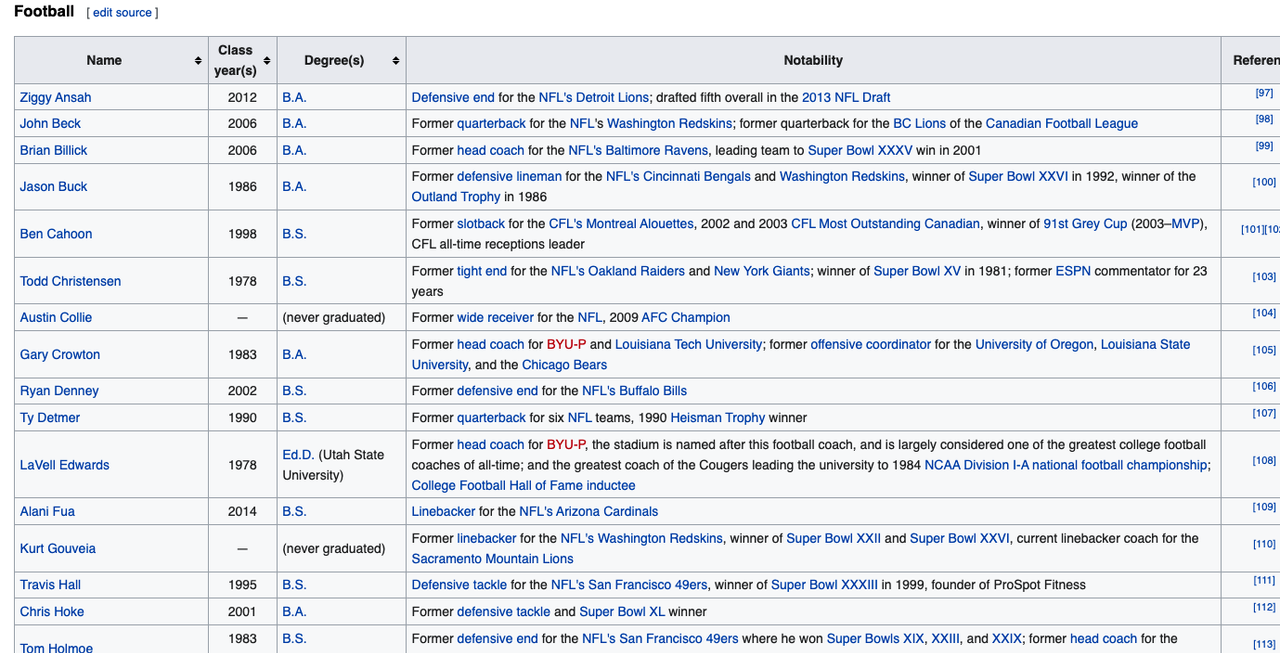Open reference footnote [97]

(1264, 93)
